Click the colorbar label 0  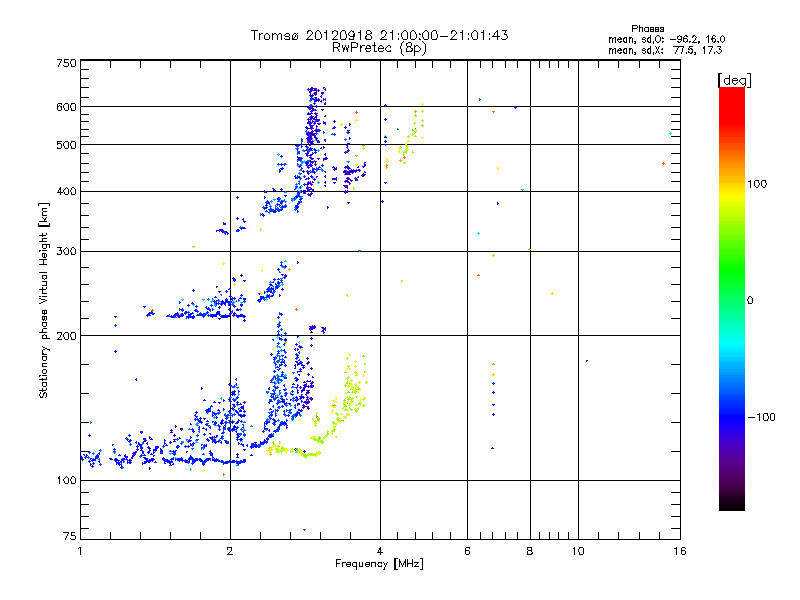(x=749, y=300)
